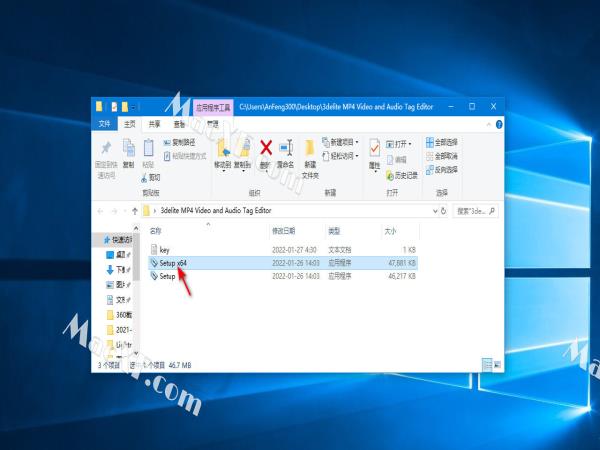Switch to details view icon in status bar

[x=487, y=365]
